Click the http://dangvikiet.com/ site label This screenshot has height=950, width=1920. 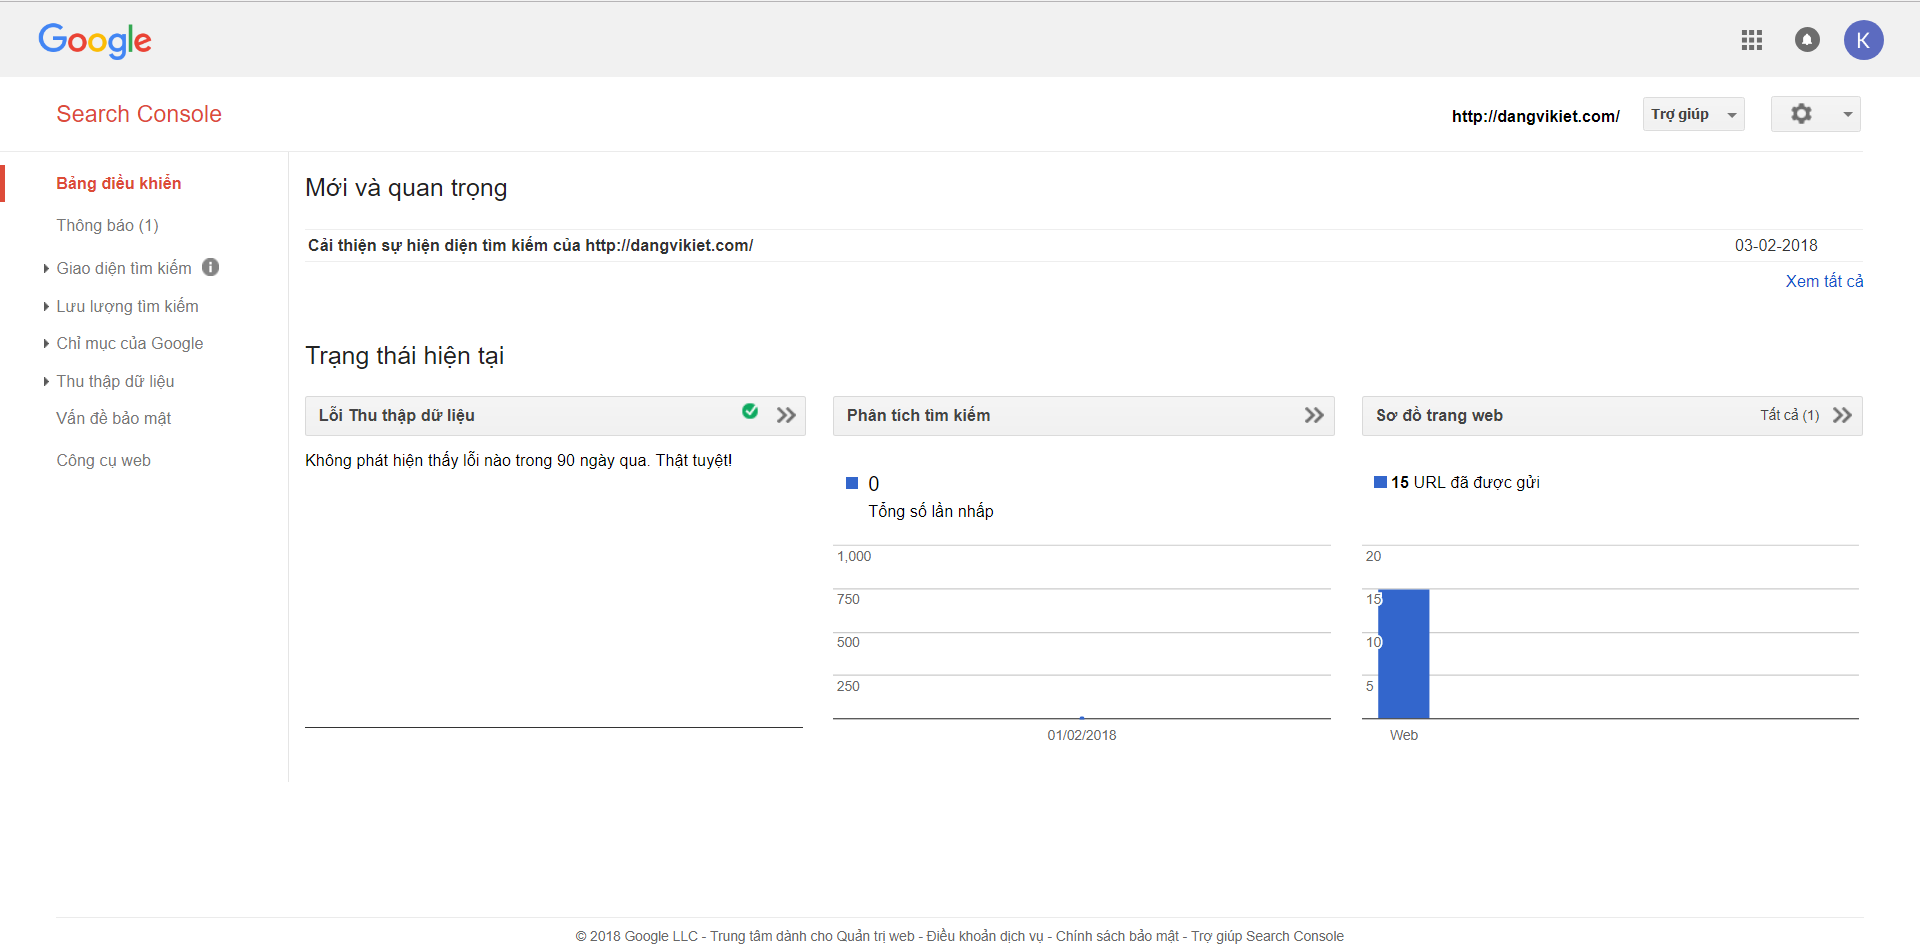1535,116
